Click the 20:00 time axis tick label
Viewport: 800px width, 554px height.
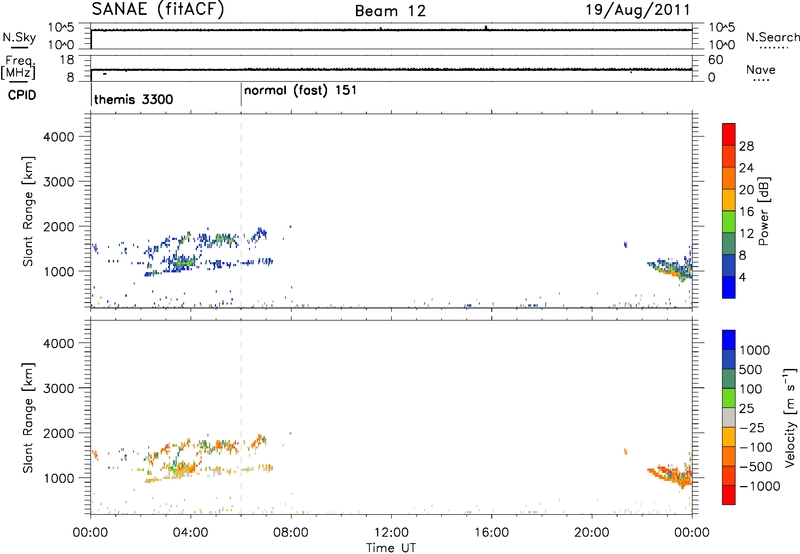click(592, 533)
